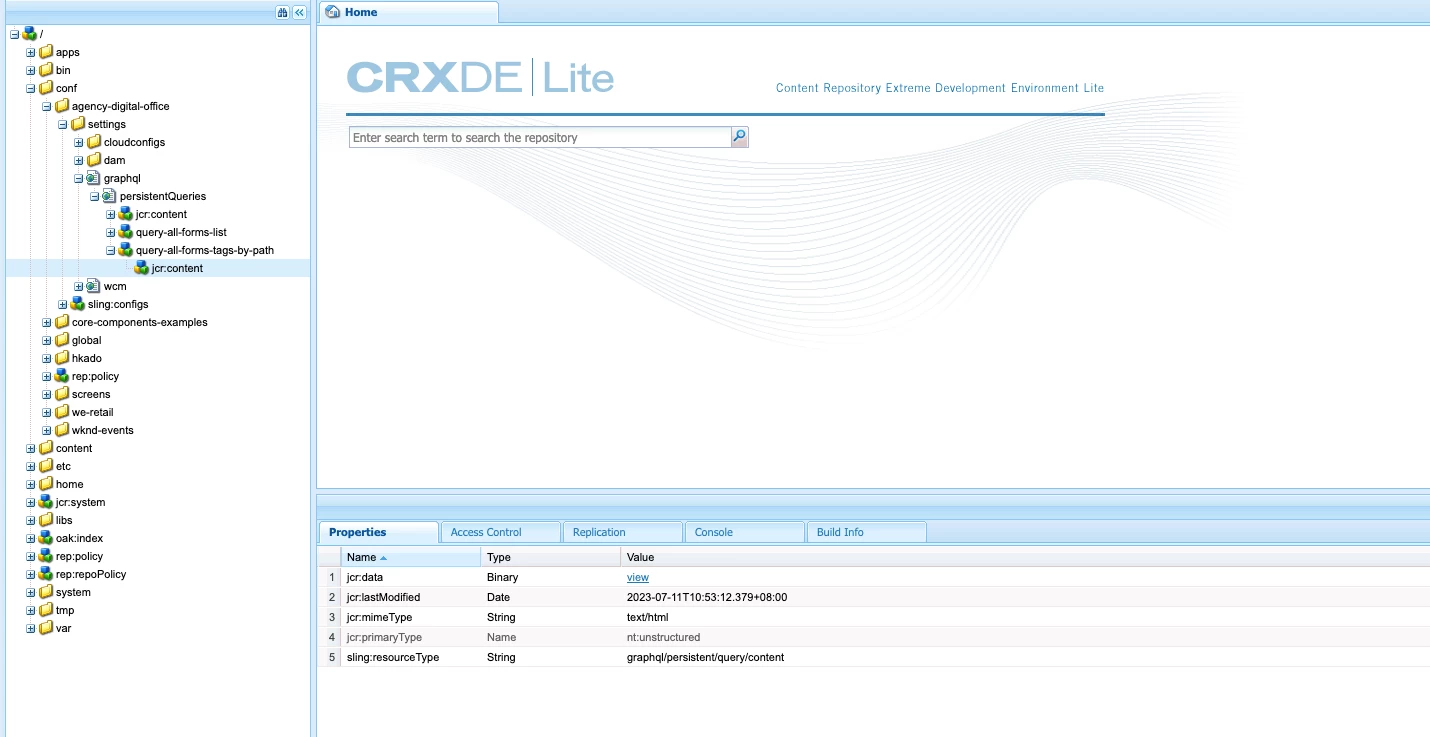
Task: Click the wknd-events folder icon
Action: (62, 430)
